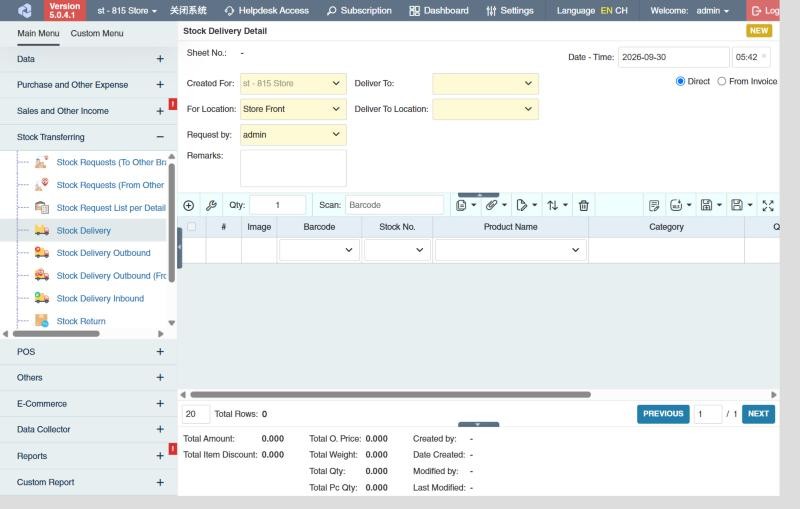Viewport: 800px width, 509px height.
Task: Open the paperclip attachment icon
Action: click(x=491, y=205)
